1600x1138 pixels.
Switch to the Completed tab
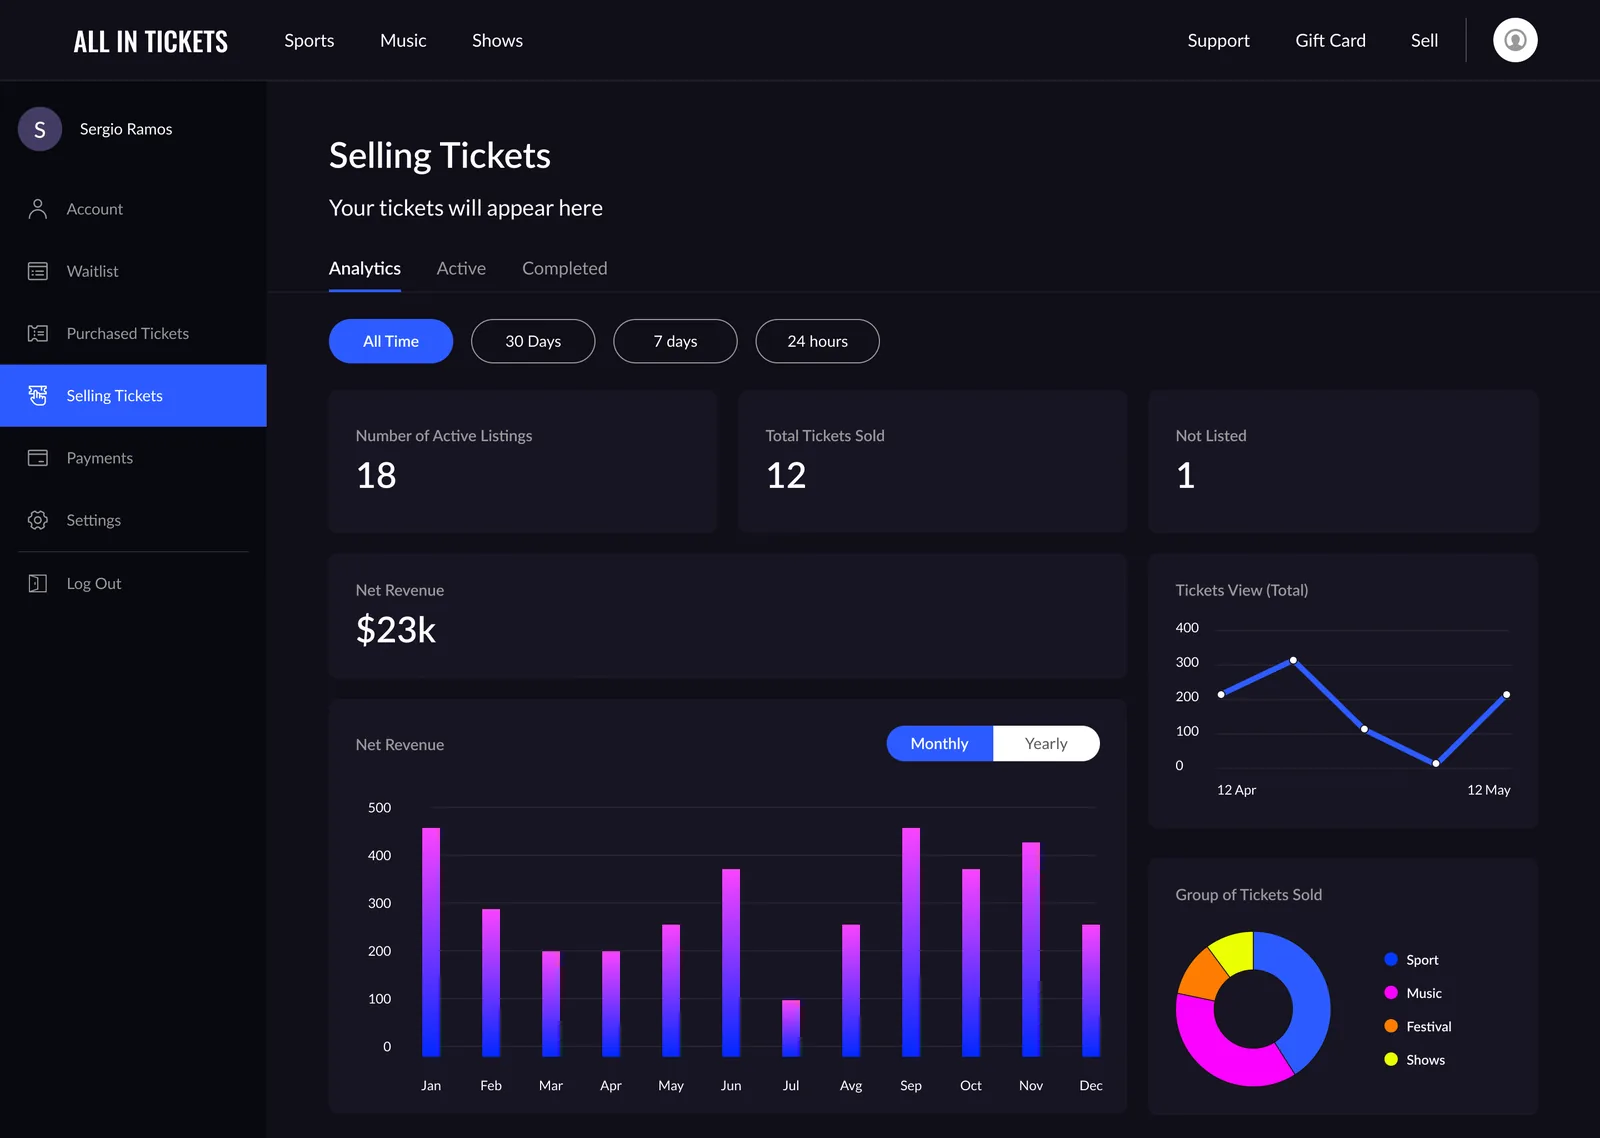(564, 269)
